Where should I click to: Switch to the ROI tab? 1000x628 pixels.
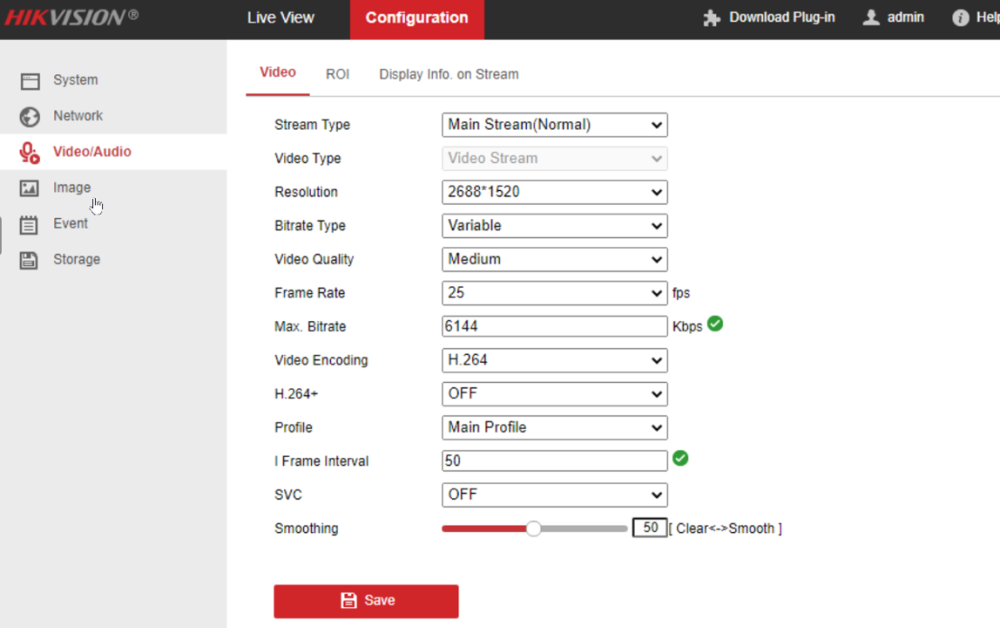337,75
